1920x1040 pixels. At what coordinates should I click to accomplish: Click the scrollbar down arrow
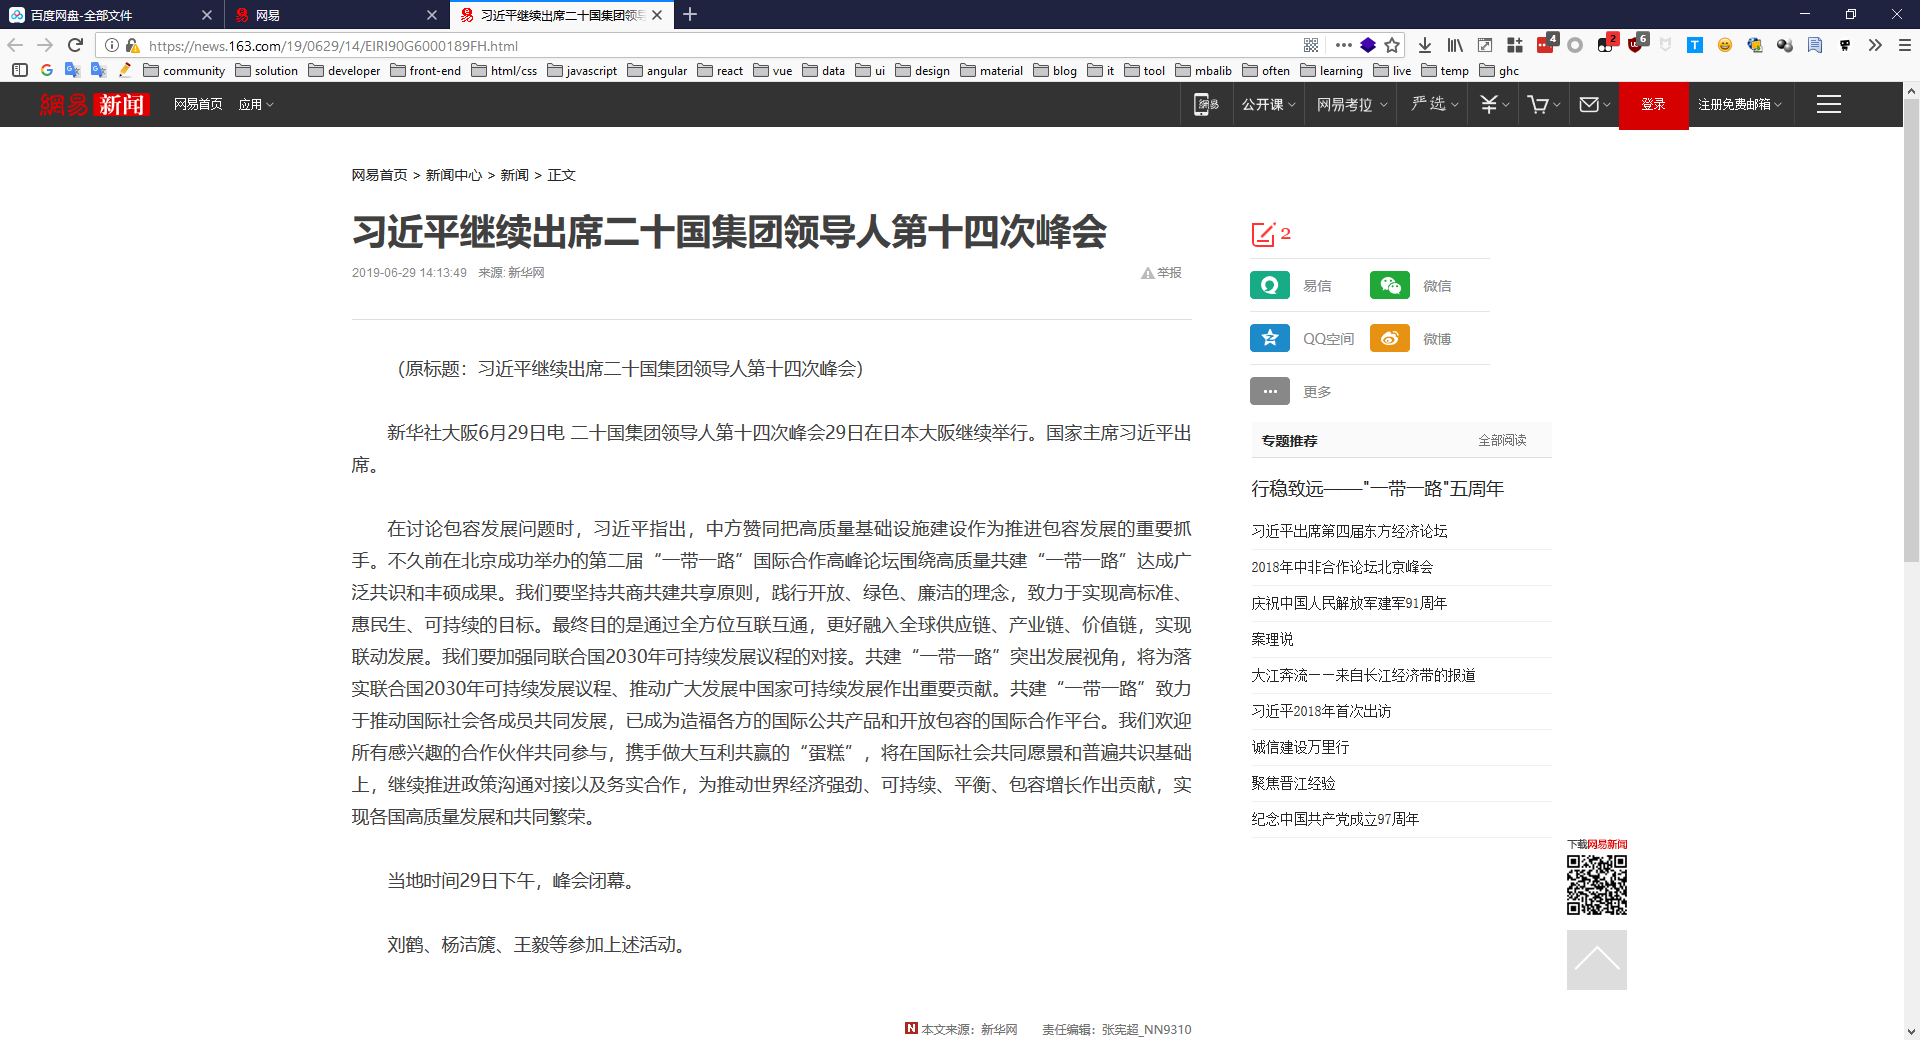point(1911,1031)
